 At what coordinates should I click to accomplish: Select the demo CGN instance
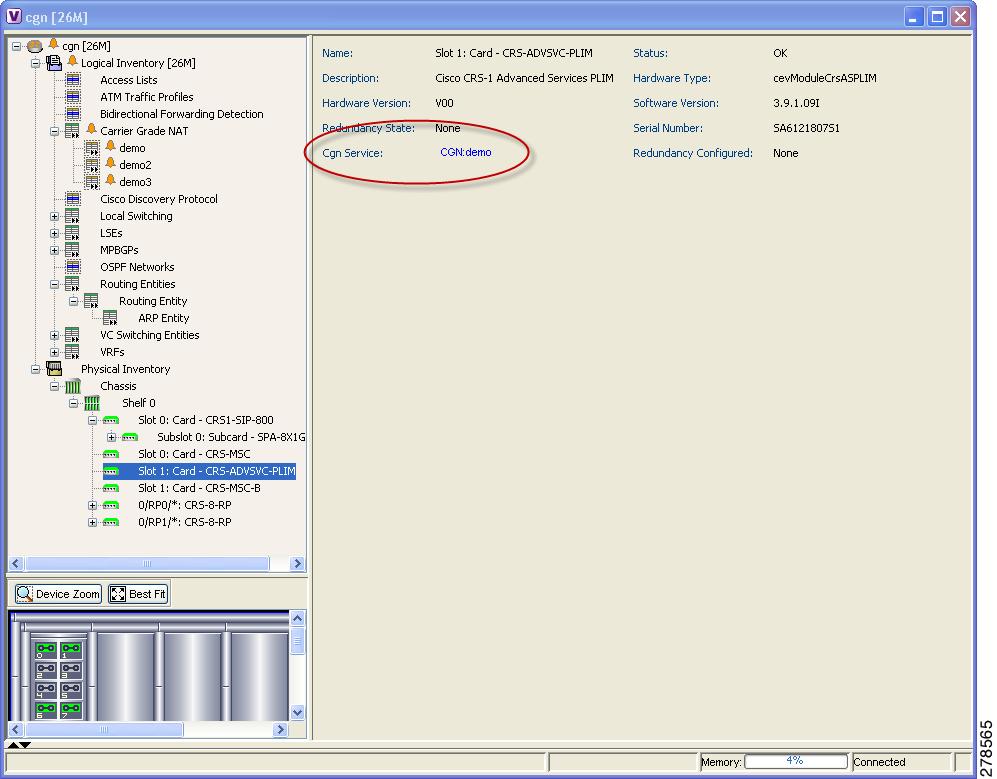click(132, 148)
